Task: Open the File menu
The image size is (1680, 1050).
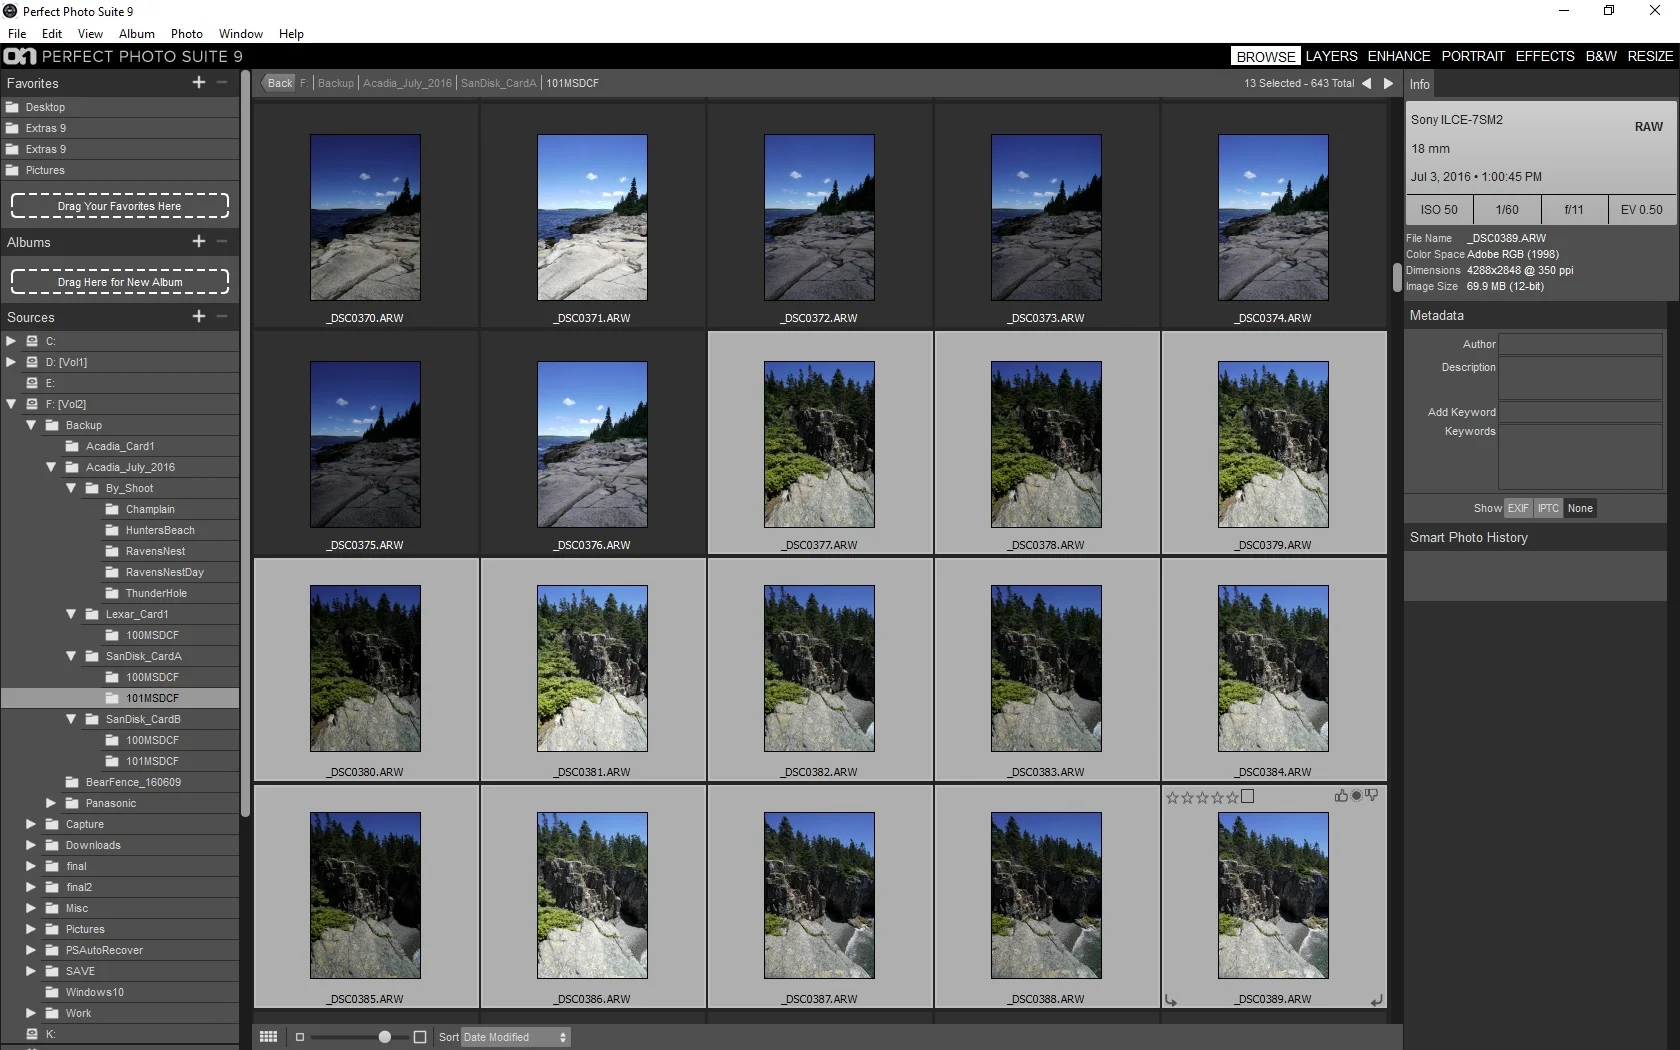Action: [17, 33]
